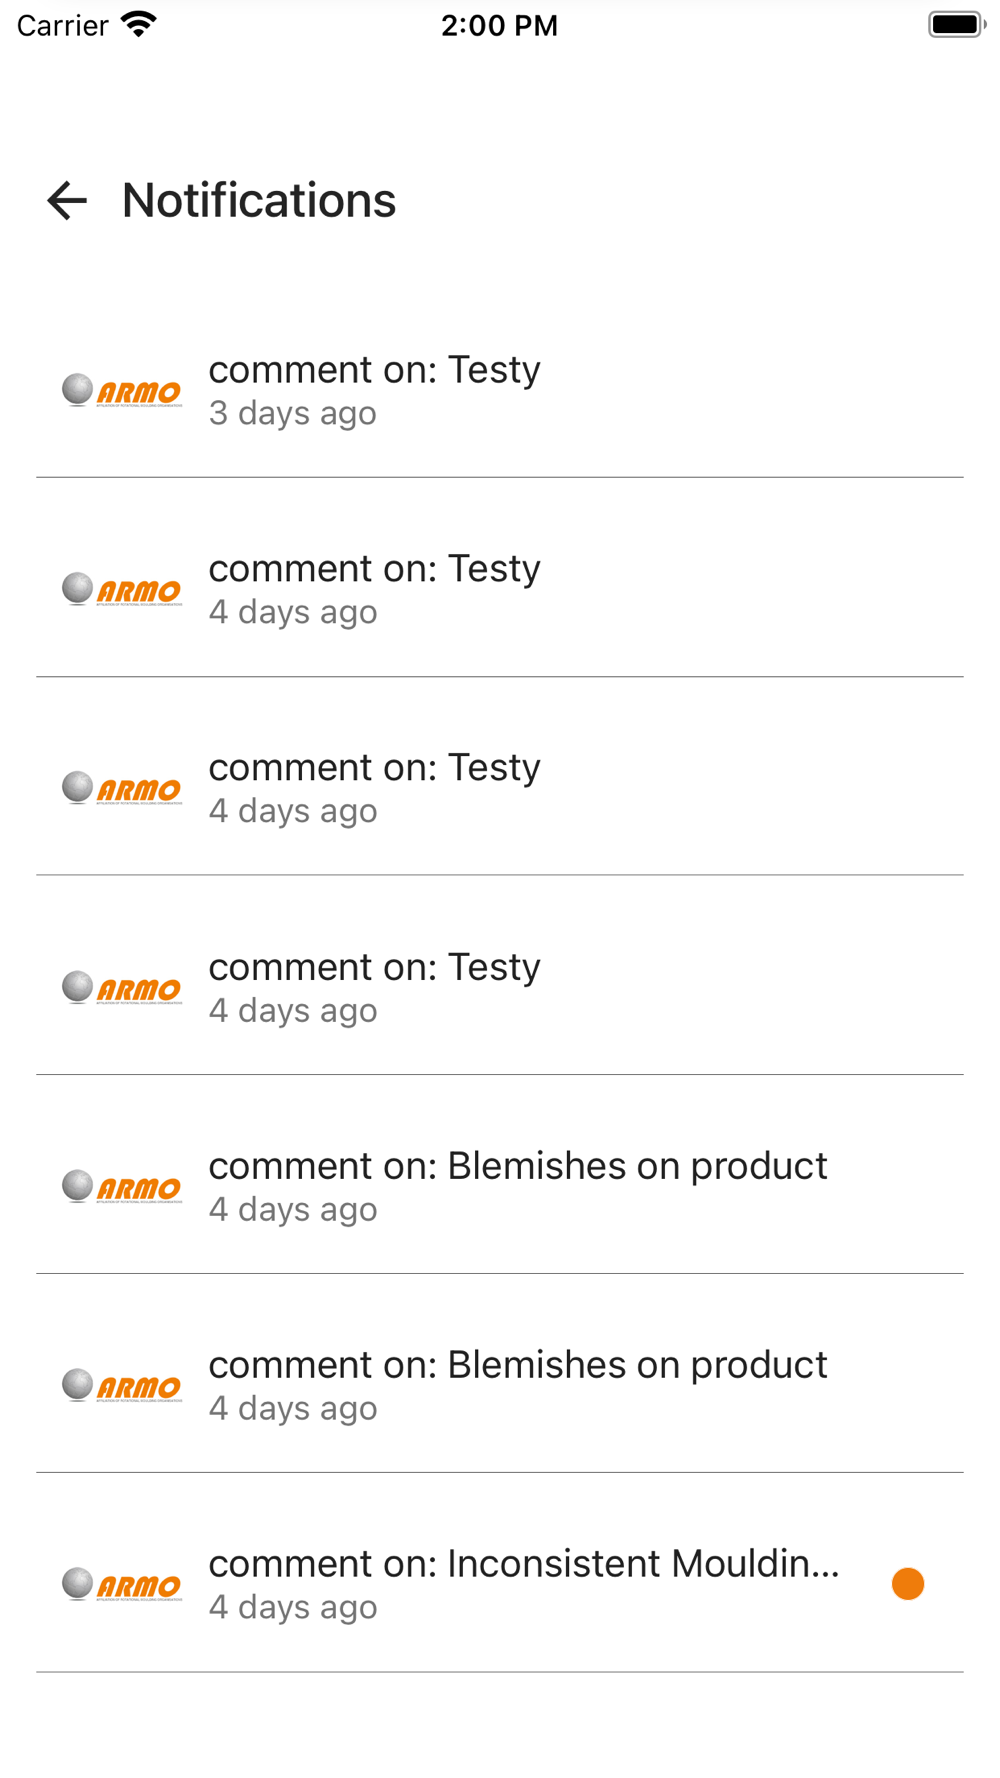Open the first "comment on: Testy" notification

click(374, 370)
